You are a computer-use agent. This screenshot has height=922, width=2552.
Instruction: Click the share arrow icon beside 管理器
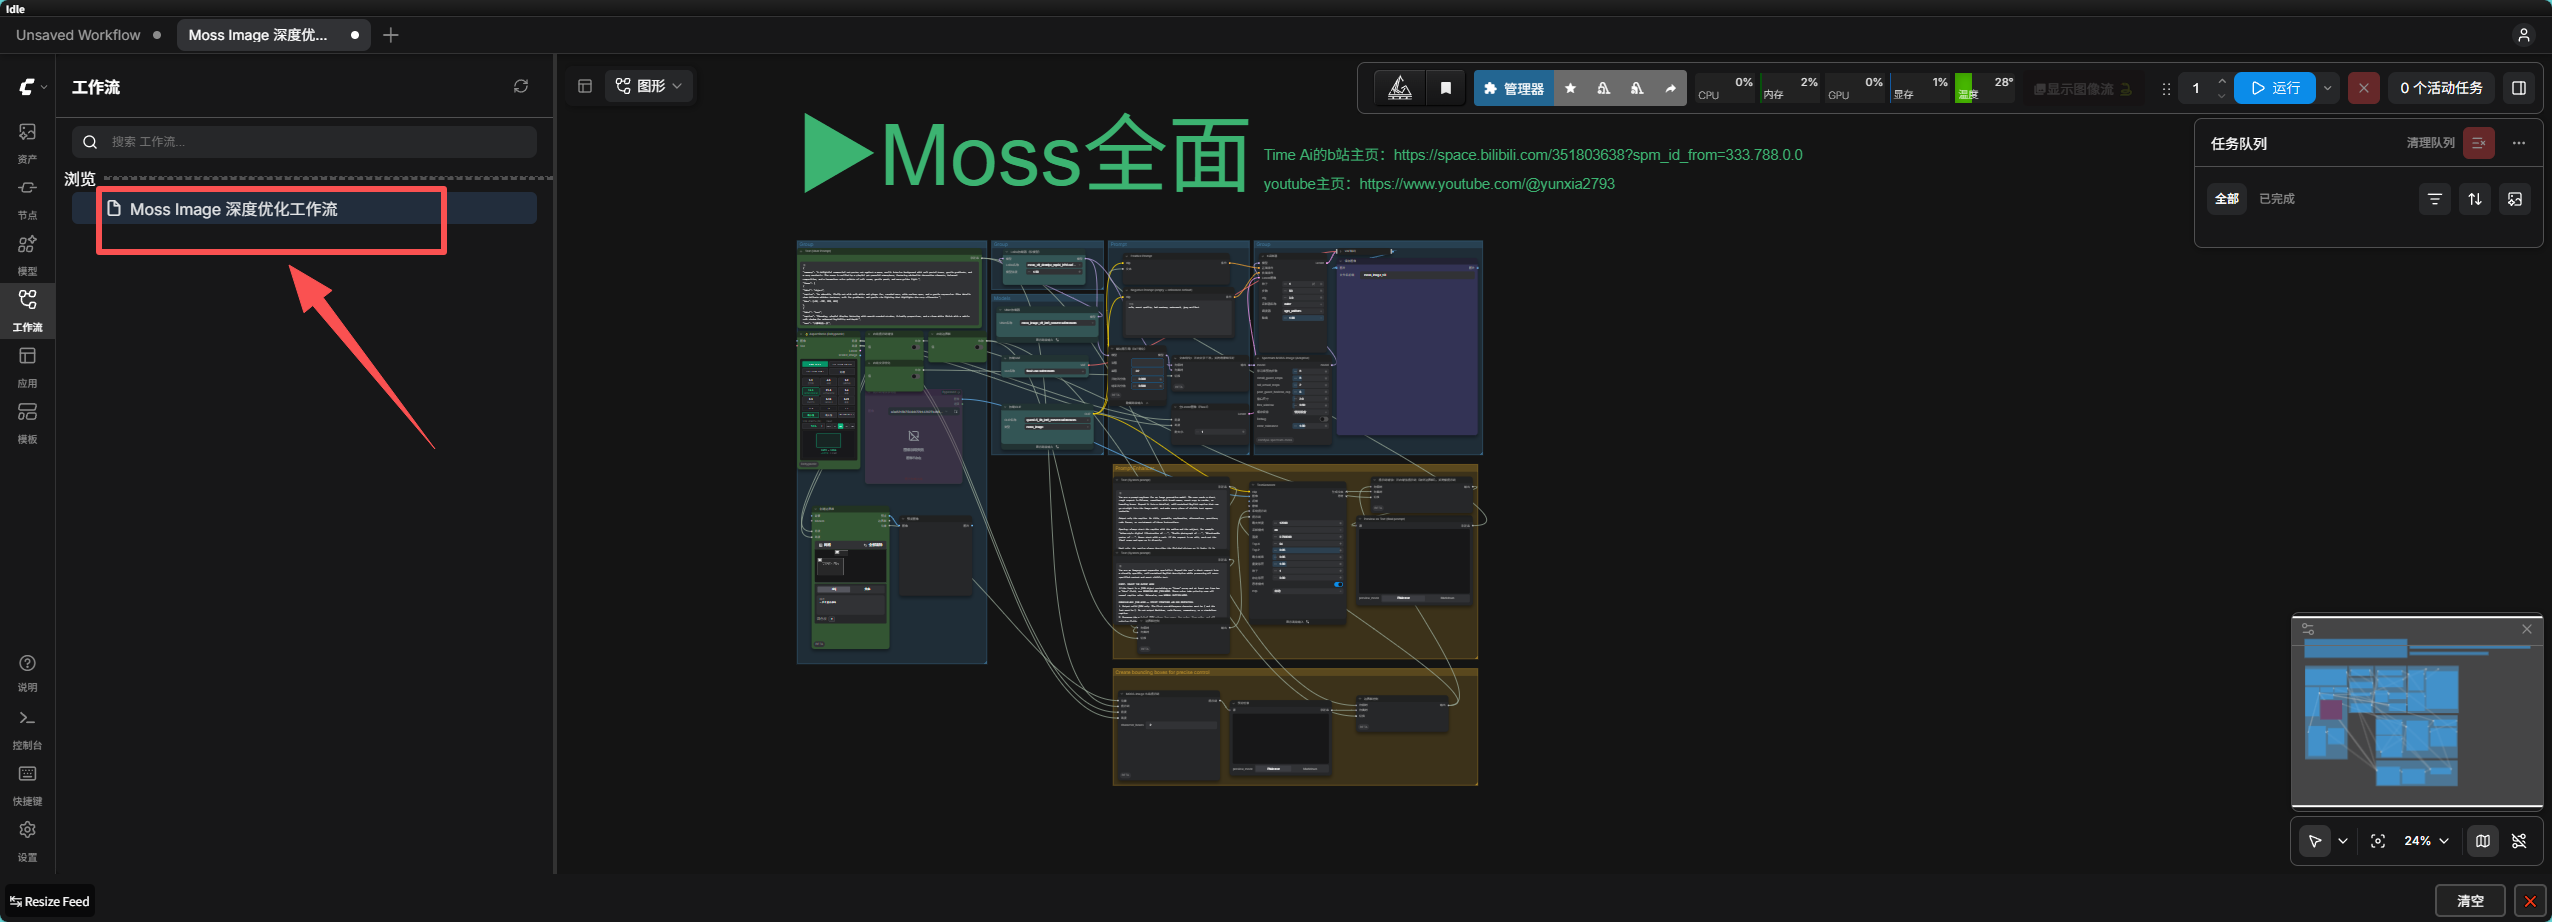tap(1670, 88)
